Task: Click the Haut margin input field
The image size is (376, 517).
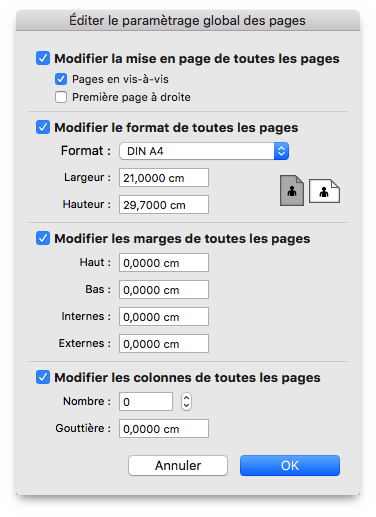Action: pos(164,263)
